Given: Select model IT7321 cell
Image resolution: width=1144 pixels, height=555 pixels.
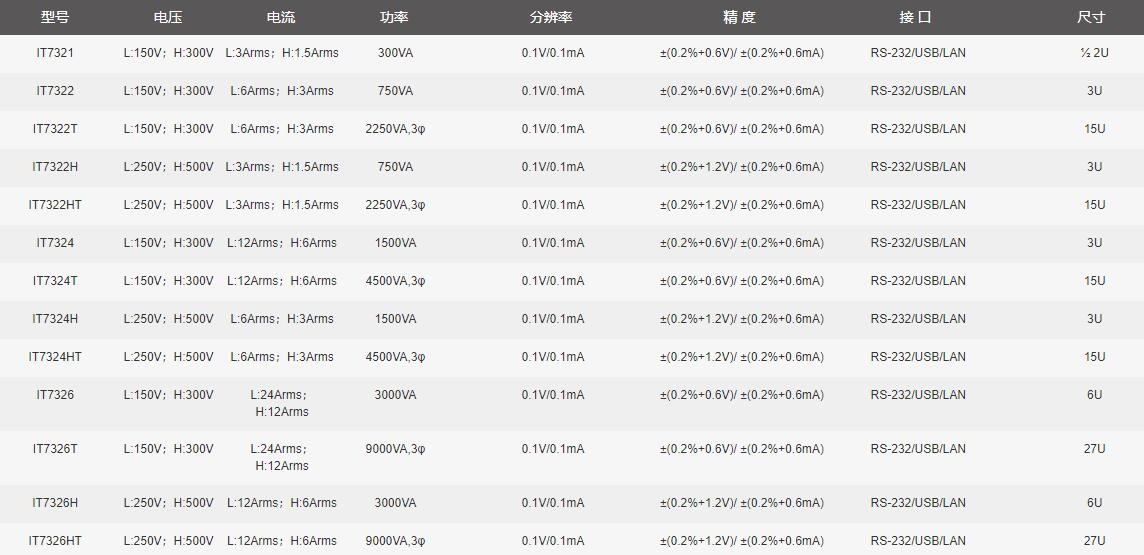Looking at the screenshot, I should pos(55,53).
